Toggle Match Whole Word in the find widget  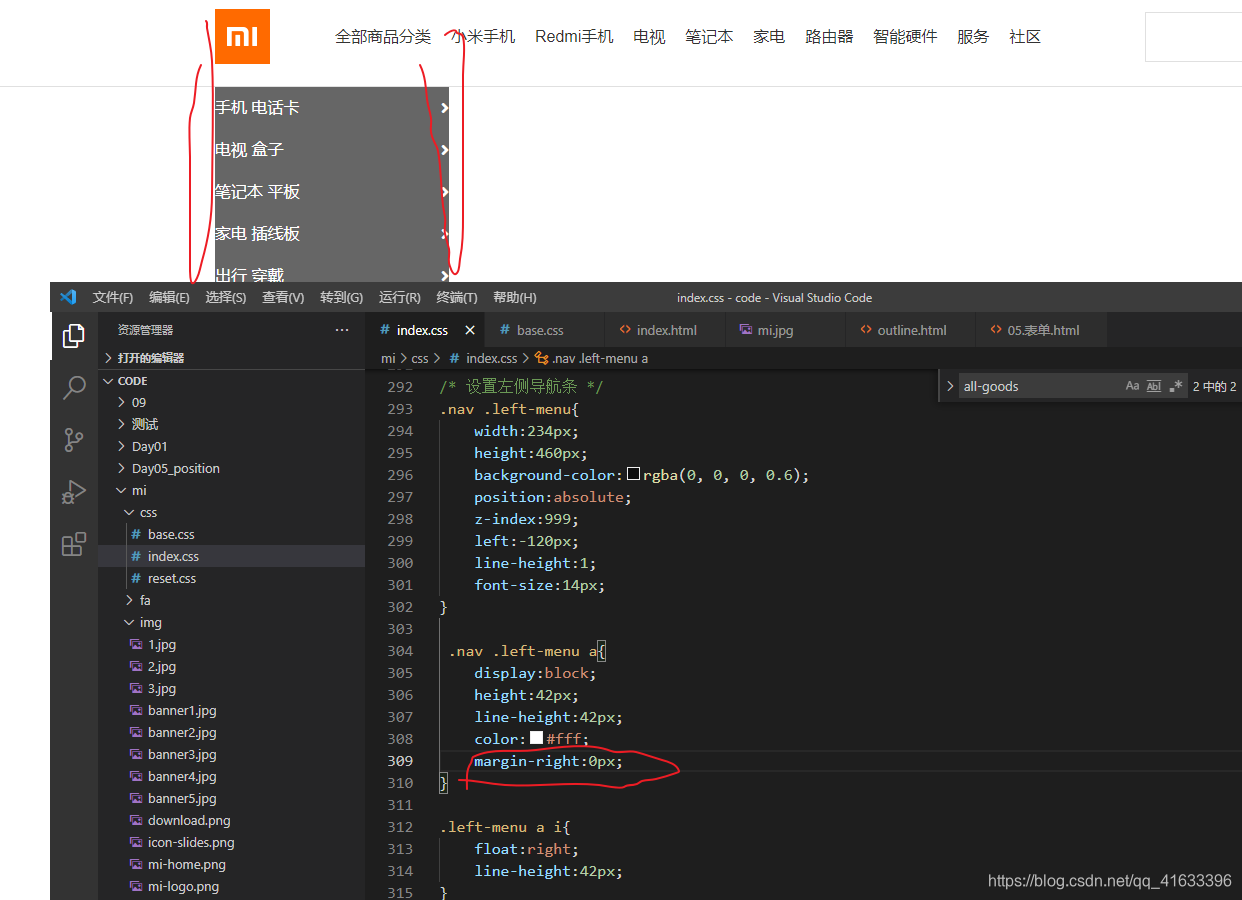[1154, 386]
